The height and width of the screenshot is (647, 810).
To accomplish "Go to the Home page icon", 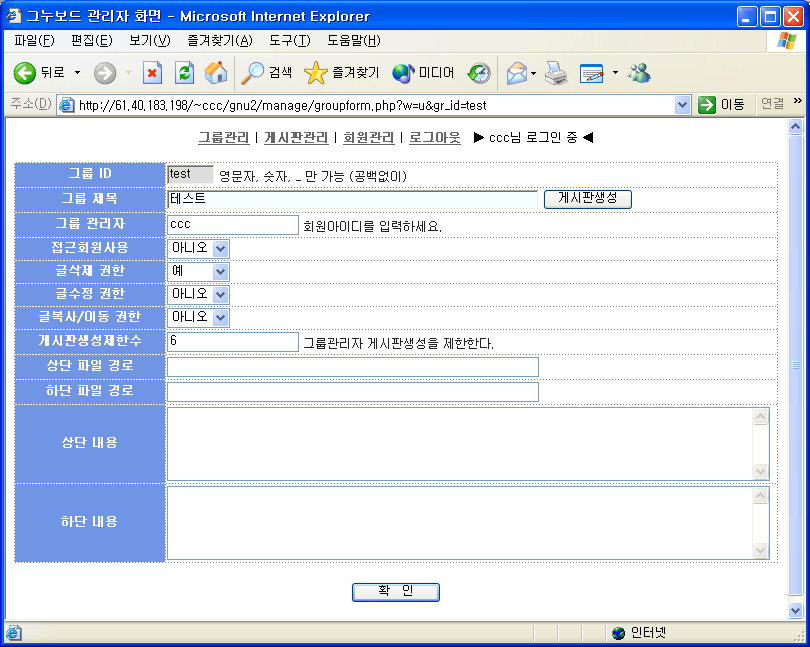I will 215,73.
